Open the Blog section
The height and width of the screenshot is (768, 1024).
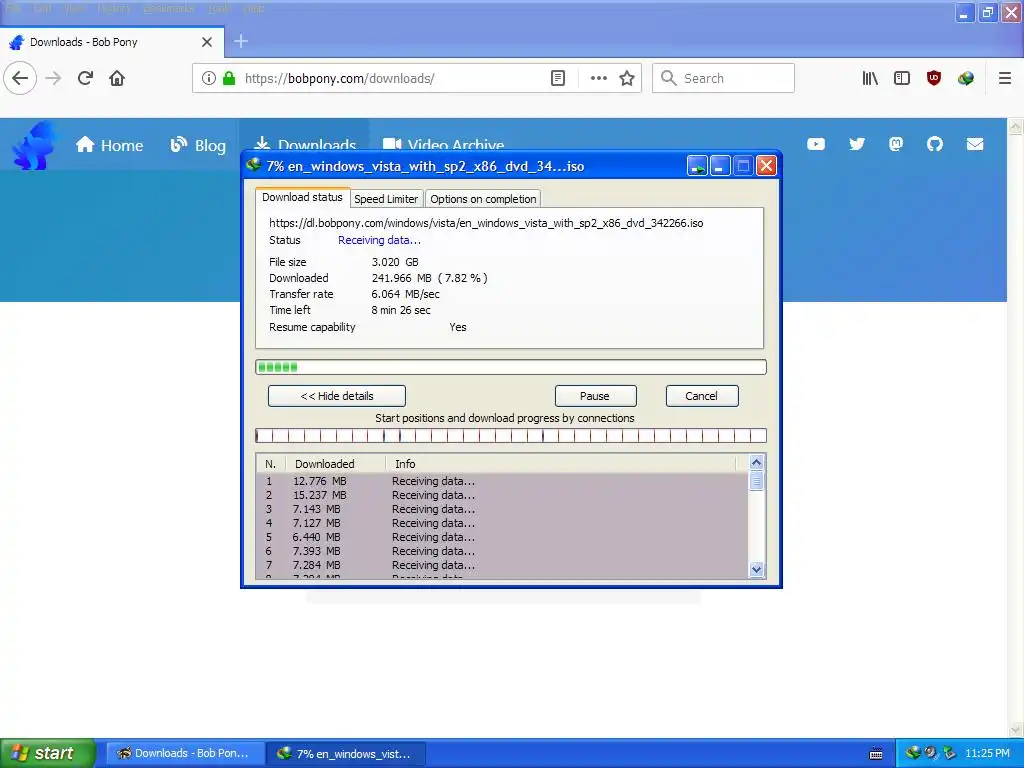click(198, 145)
